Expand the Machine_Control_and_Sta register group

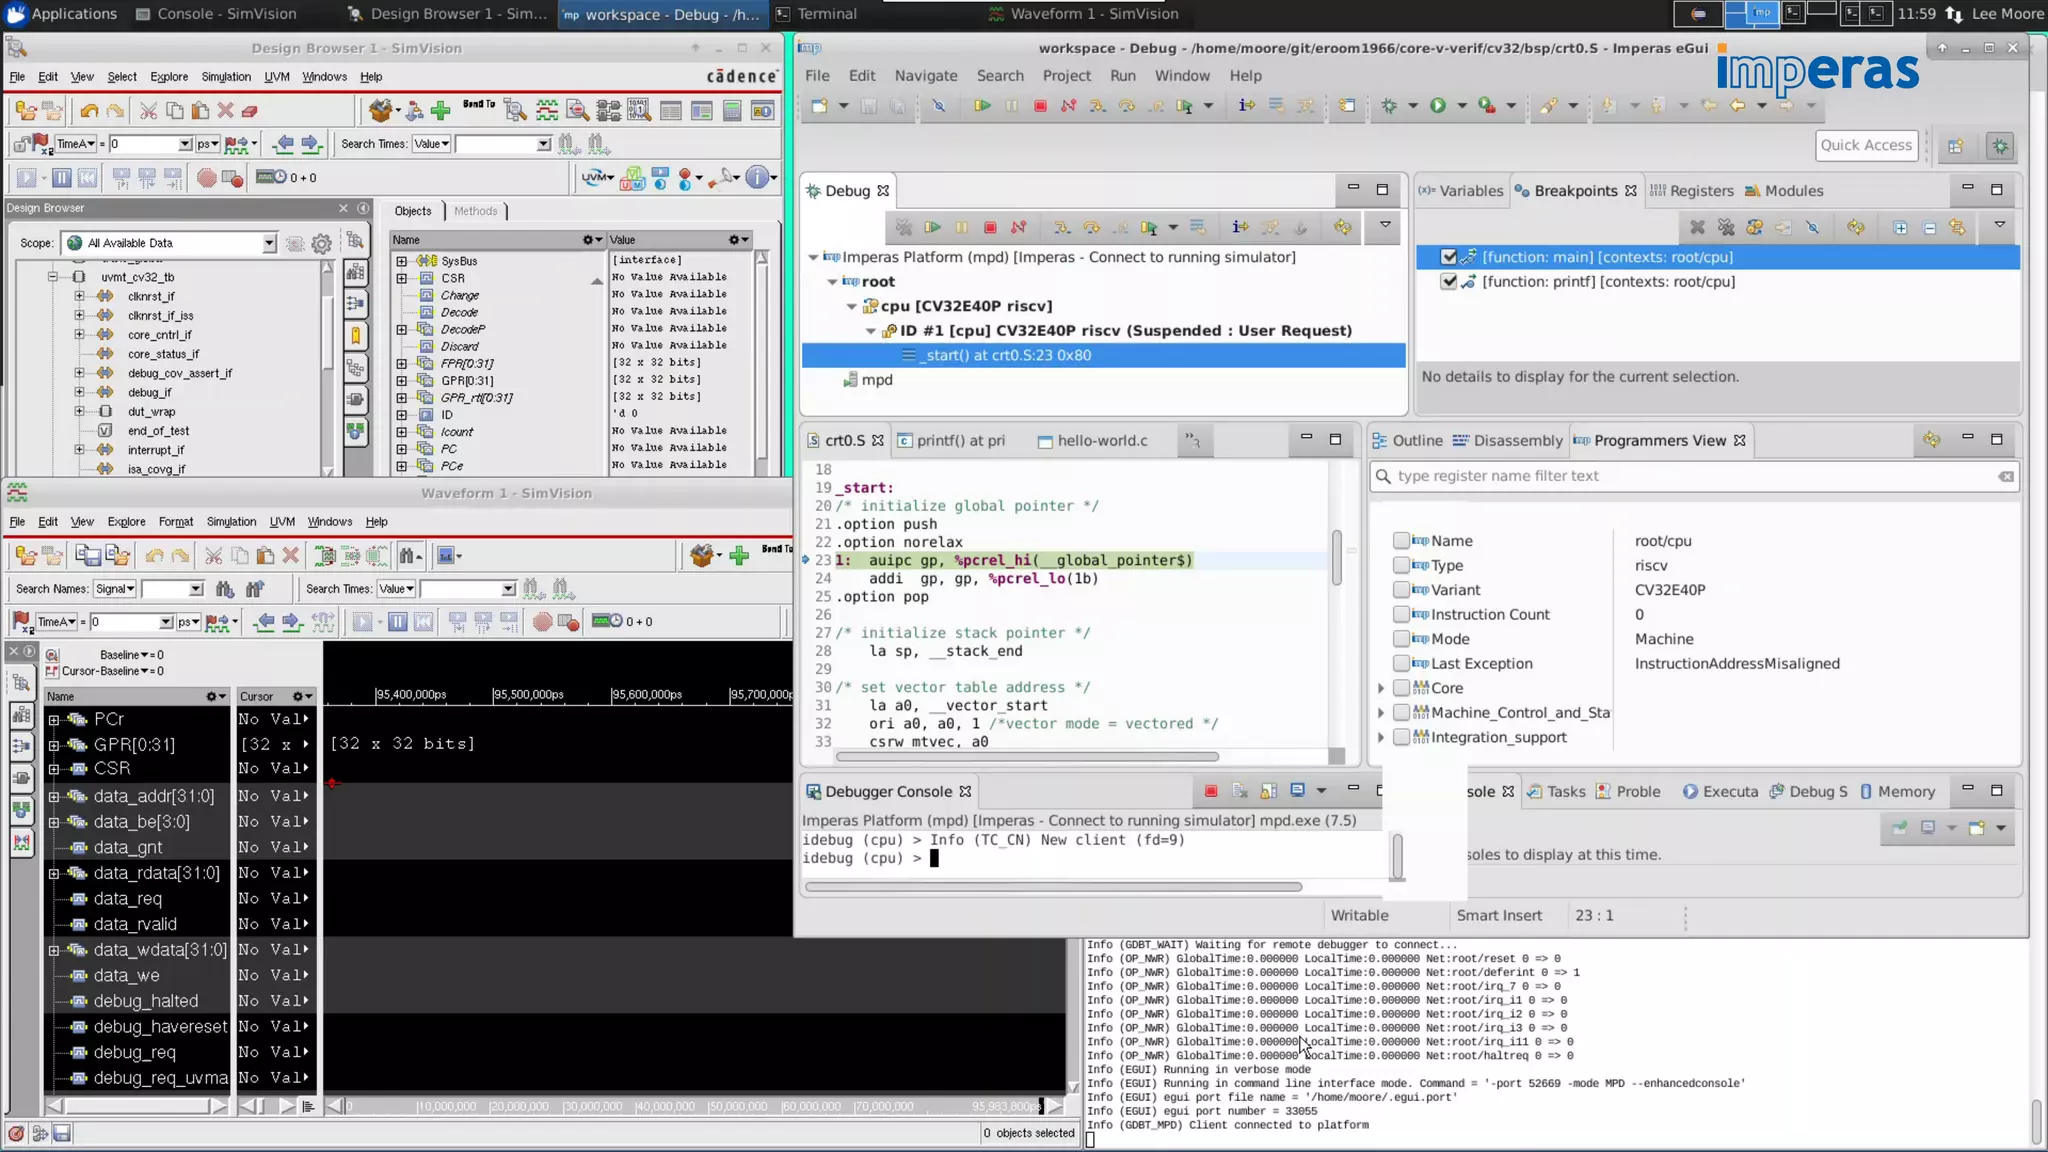(1381, 713)
